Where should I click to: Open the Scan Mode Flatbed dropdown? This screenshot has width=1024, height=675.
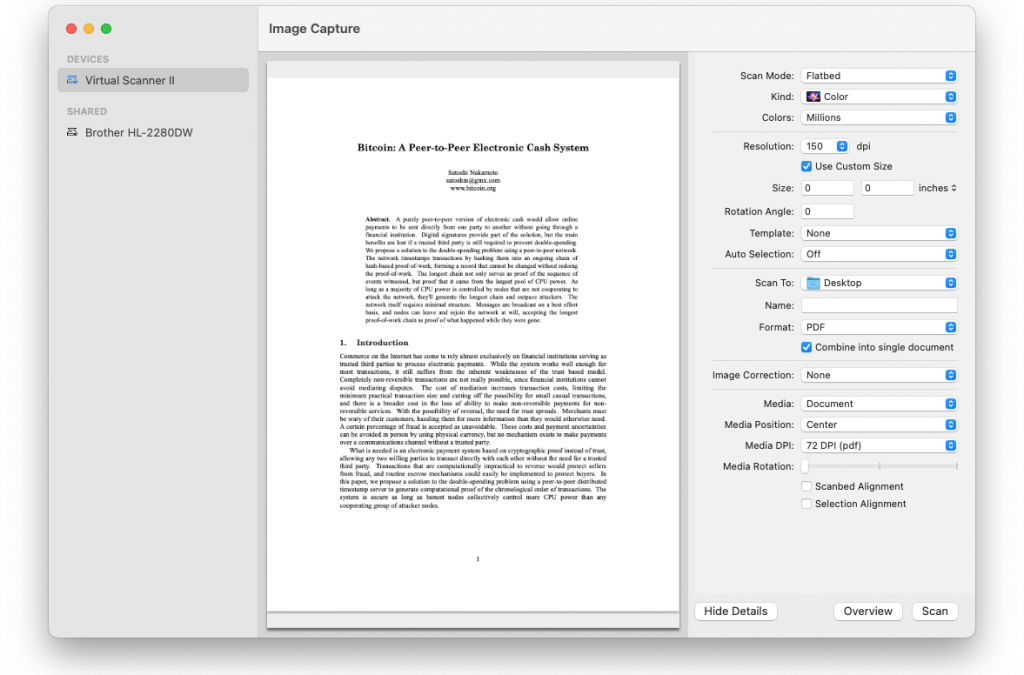[879, 76]
